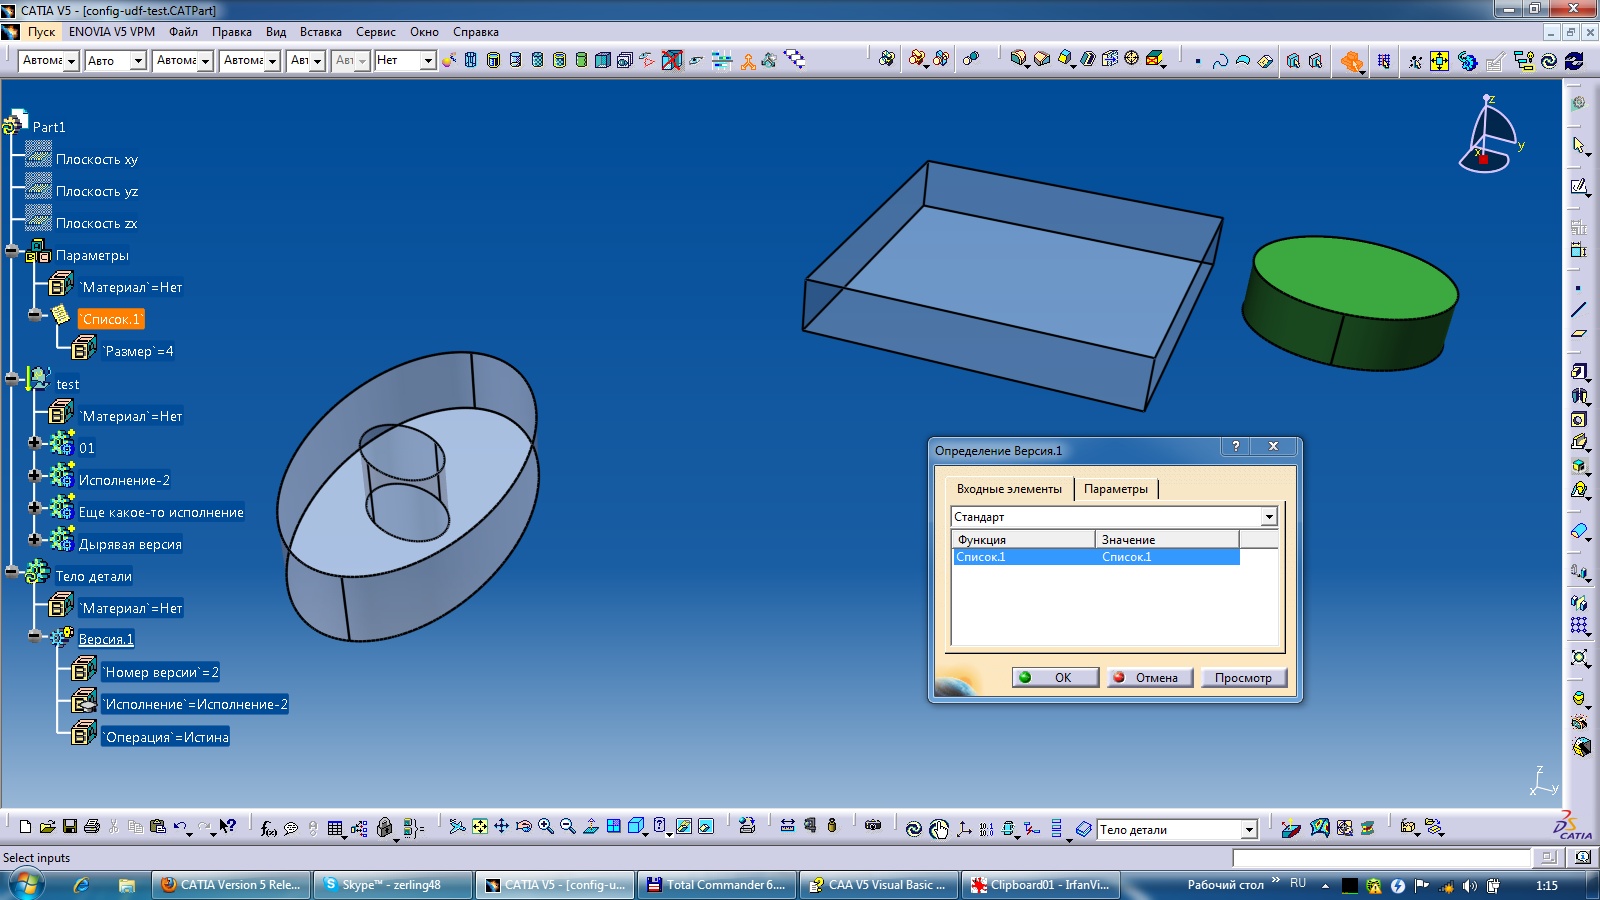The width and height of the screenshot is (1600, 900).
Task: Select the Pan view icon
Action: point(501,826)
